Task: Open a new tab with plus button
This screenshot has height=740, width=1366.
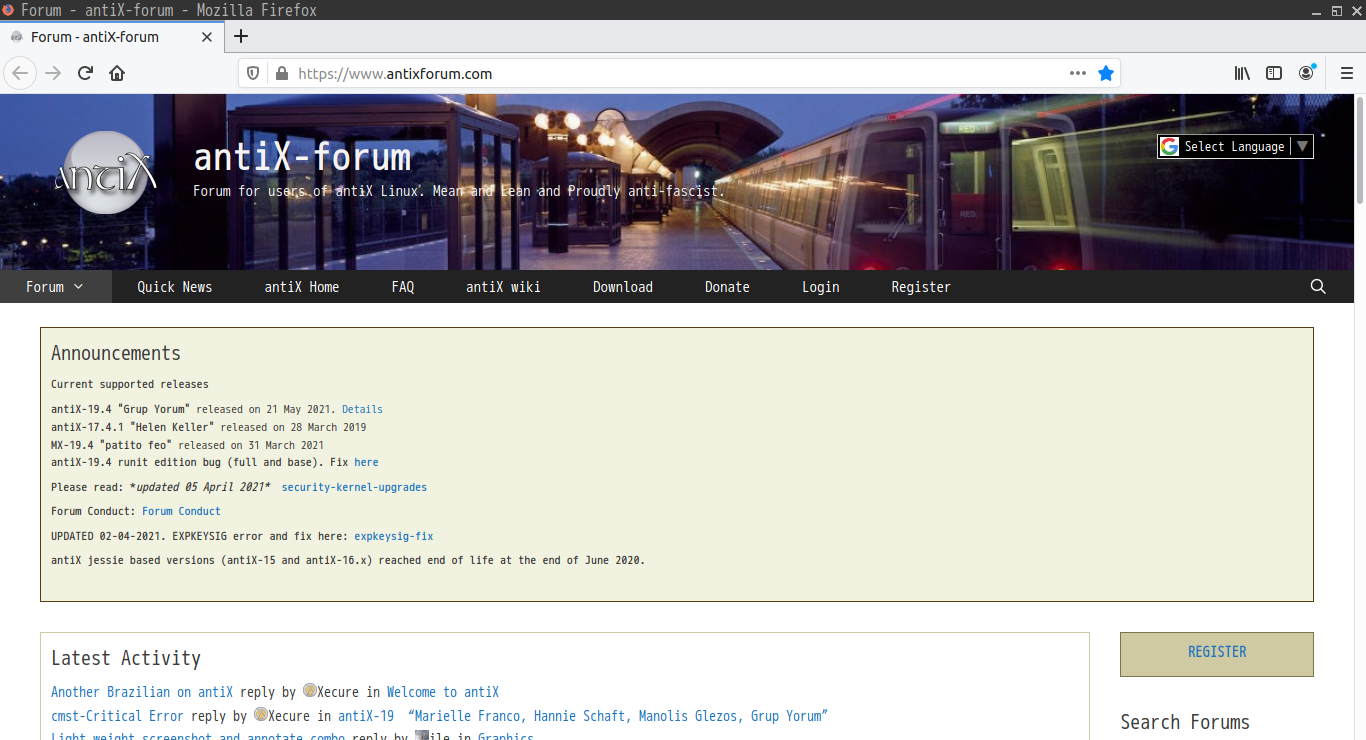Action: pyautogui.click(x=241, y=37)
